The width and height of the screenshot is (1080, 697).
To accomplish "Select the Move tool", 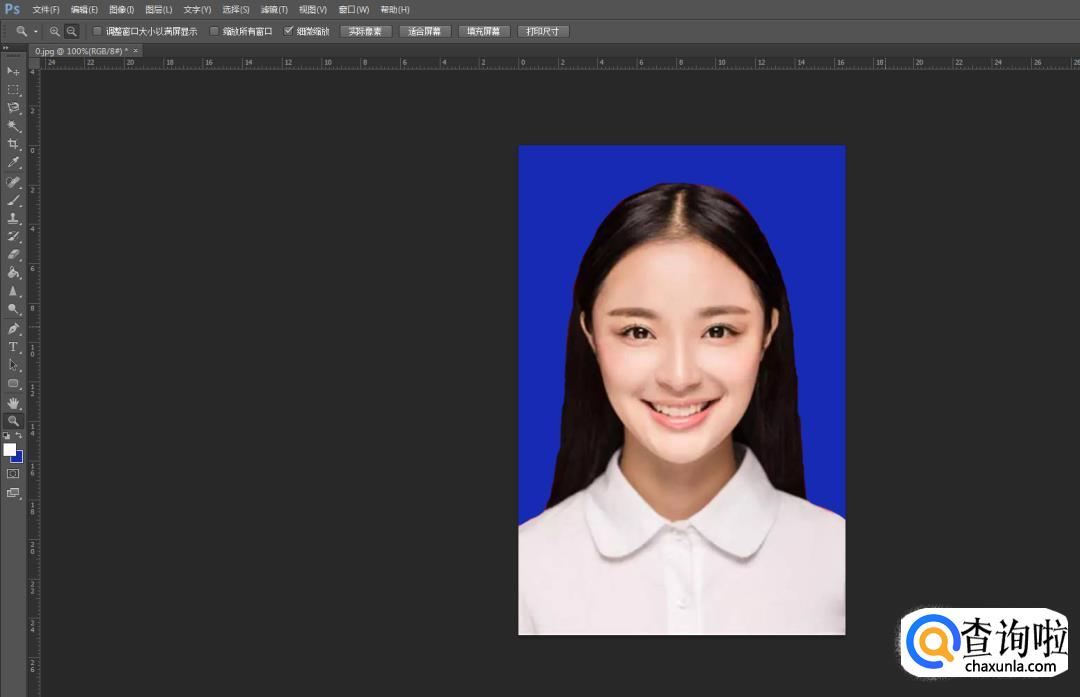I will point(14,71).
